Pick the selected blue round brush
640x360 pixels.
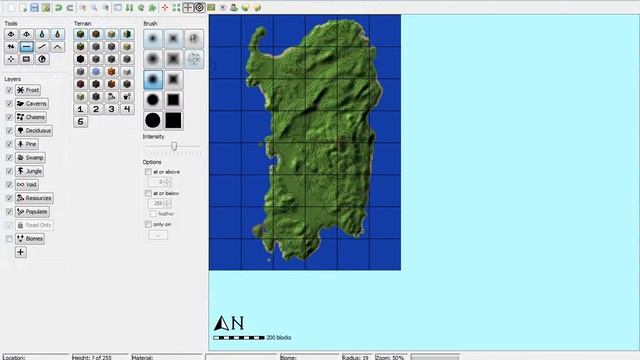[x=153, y=80]
